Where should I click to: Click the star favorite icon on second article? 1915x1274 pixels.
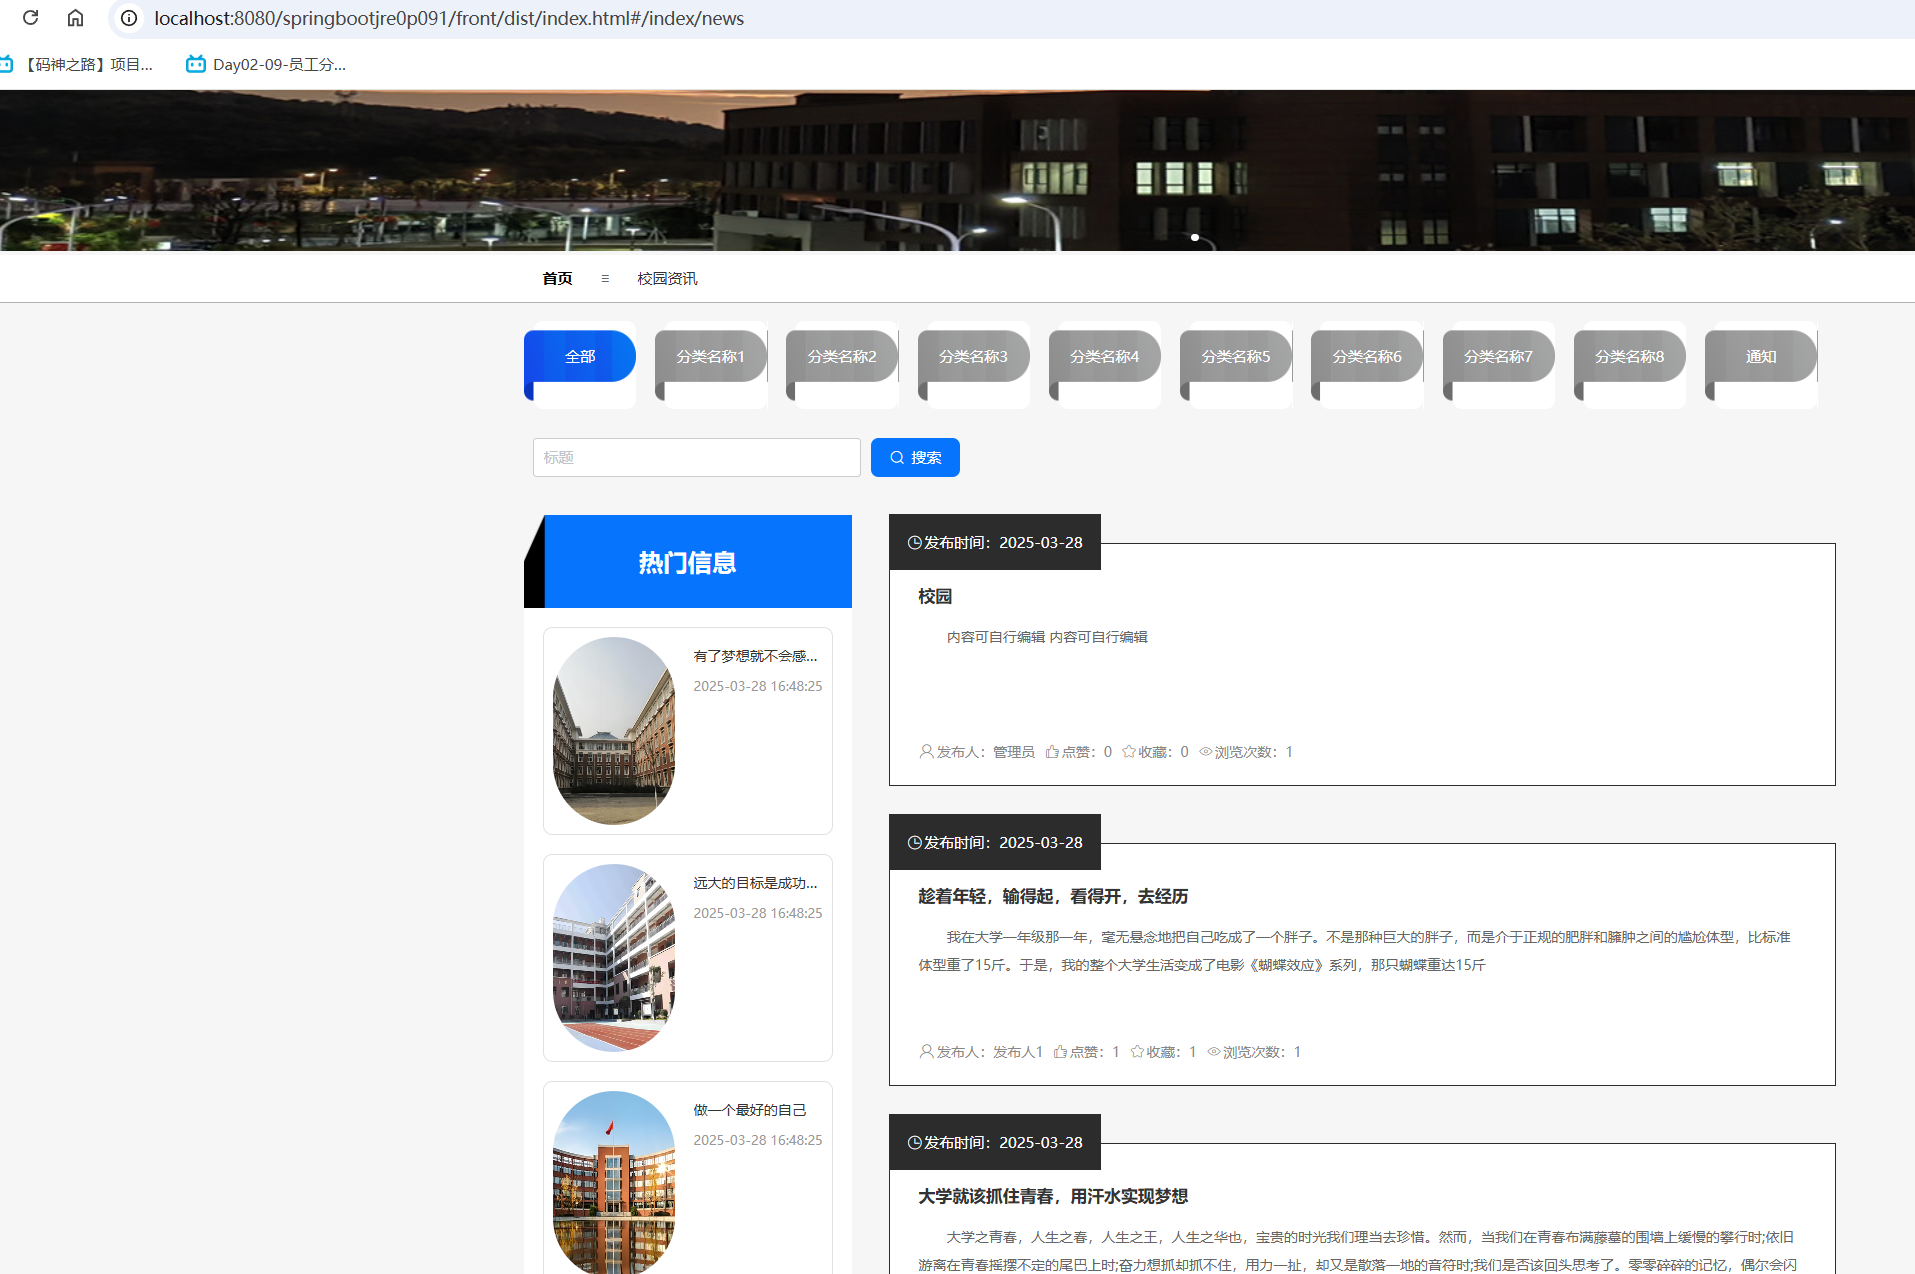[x=1137, y=1052]
